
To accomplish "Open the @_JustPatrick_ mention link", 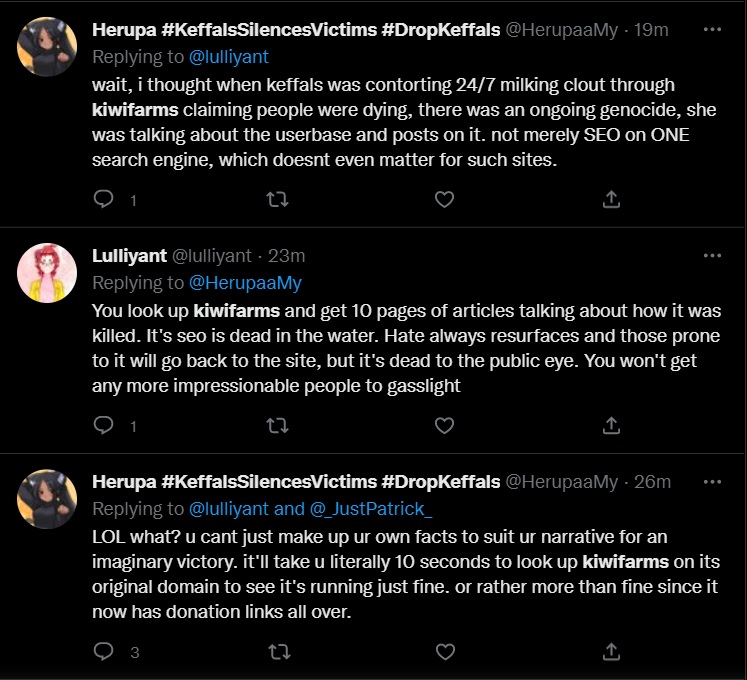I will point(373,509).
